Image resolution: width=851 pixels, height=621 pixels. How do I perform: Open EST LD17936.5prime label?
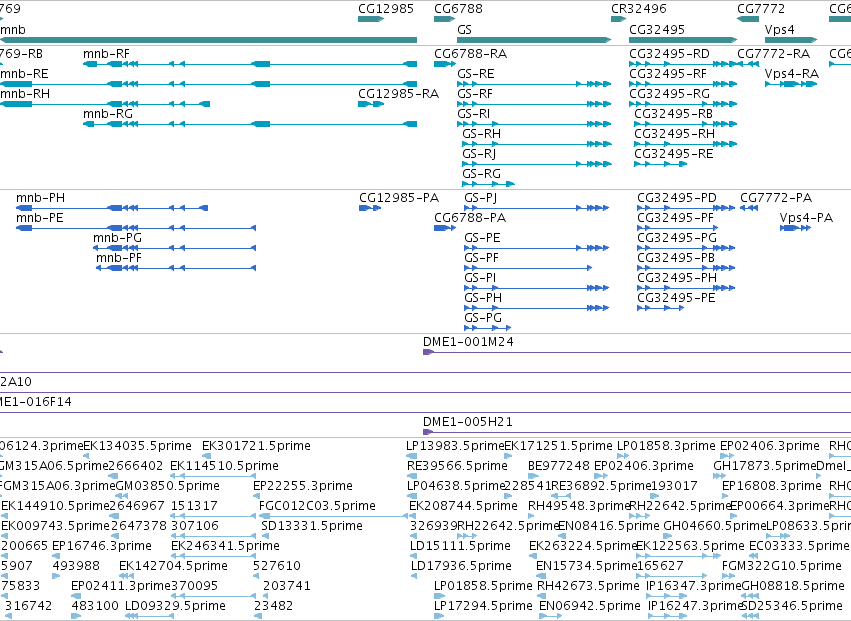tap(461, 567)
